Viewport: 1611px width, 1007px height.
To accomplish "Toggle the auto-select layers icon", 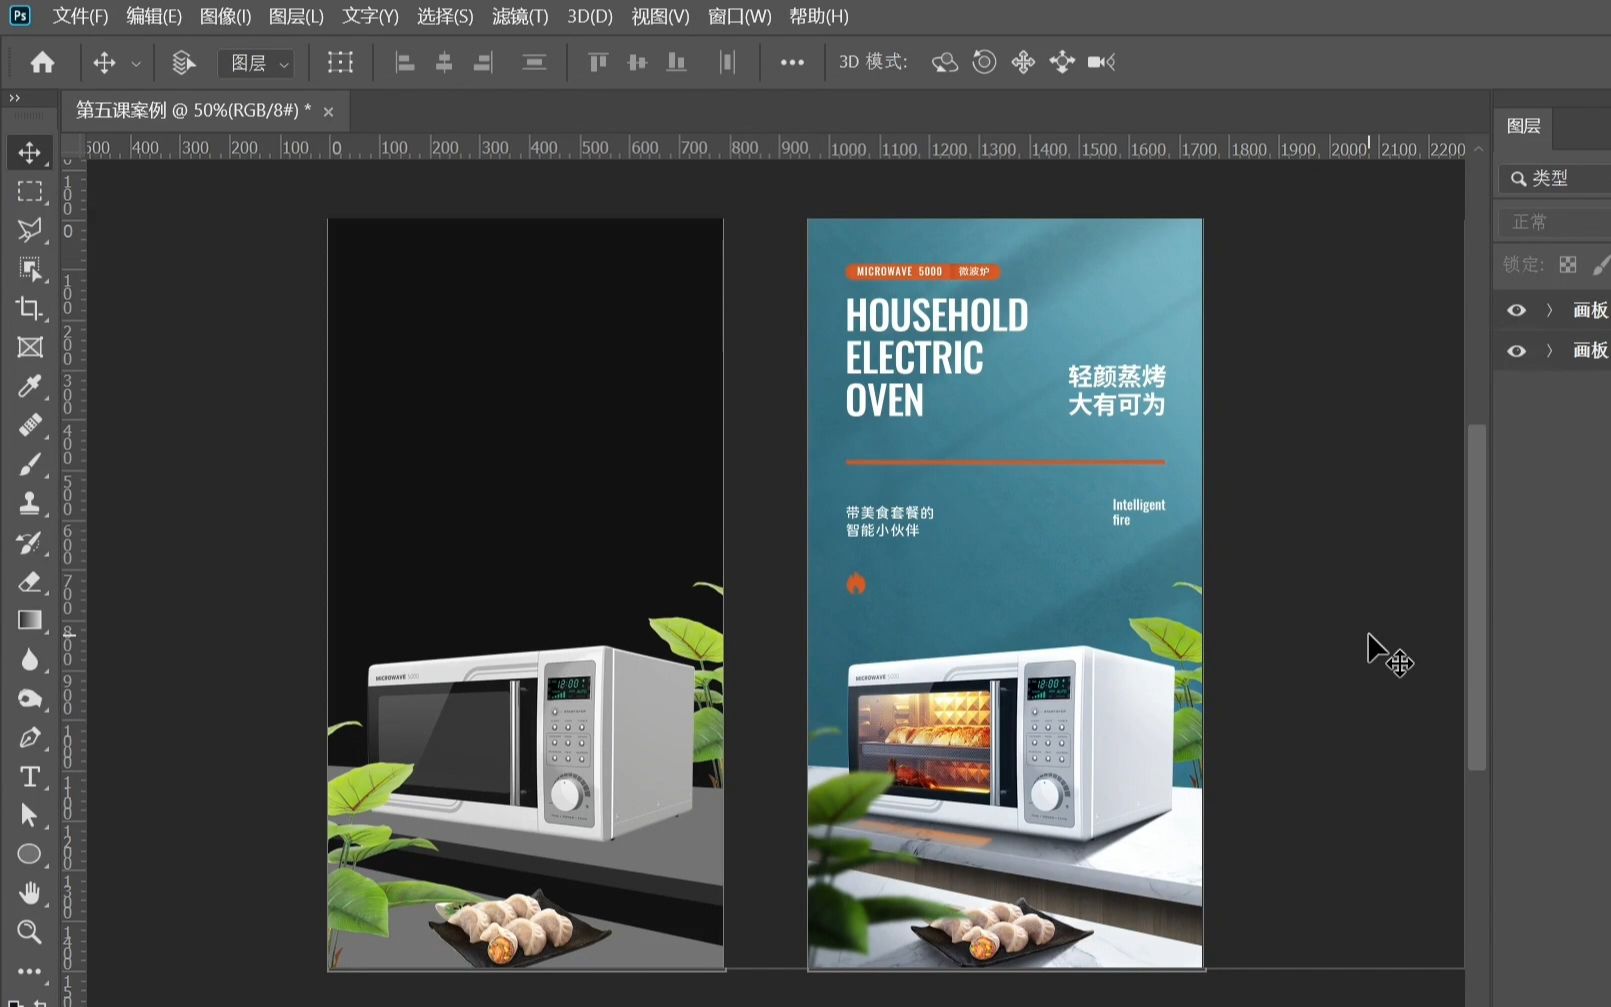I will pyautogui.click(x=183, y=62).
